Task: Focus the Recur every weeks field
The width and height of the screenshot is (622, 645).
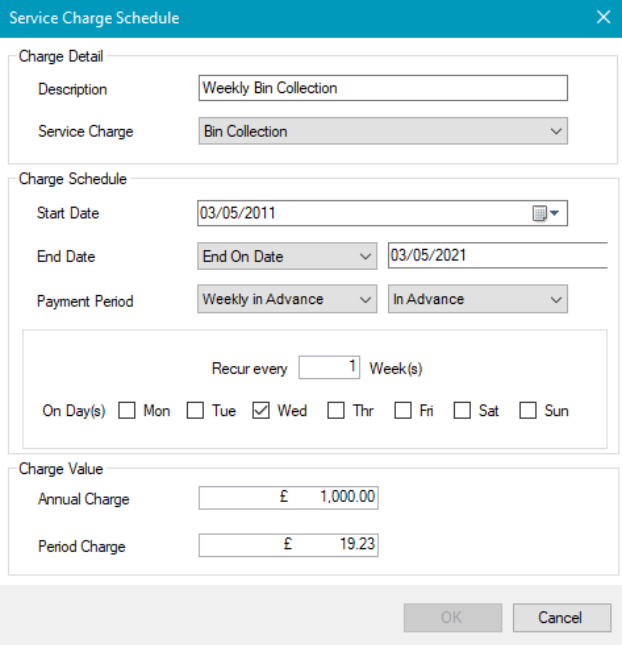Action: point(329,368)
